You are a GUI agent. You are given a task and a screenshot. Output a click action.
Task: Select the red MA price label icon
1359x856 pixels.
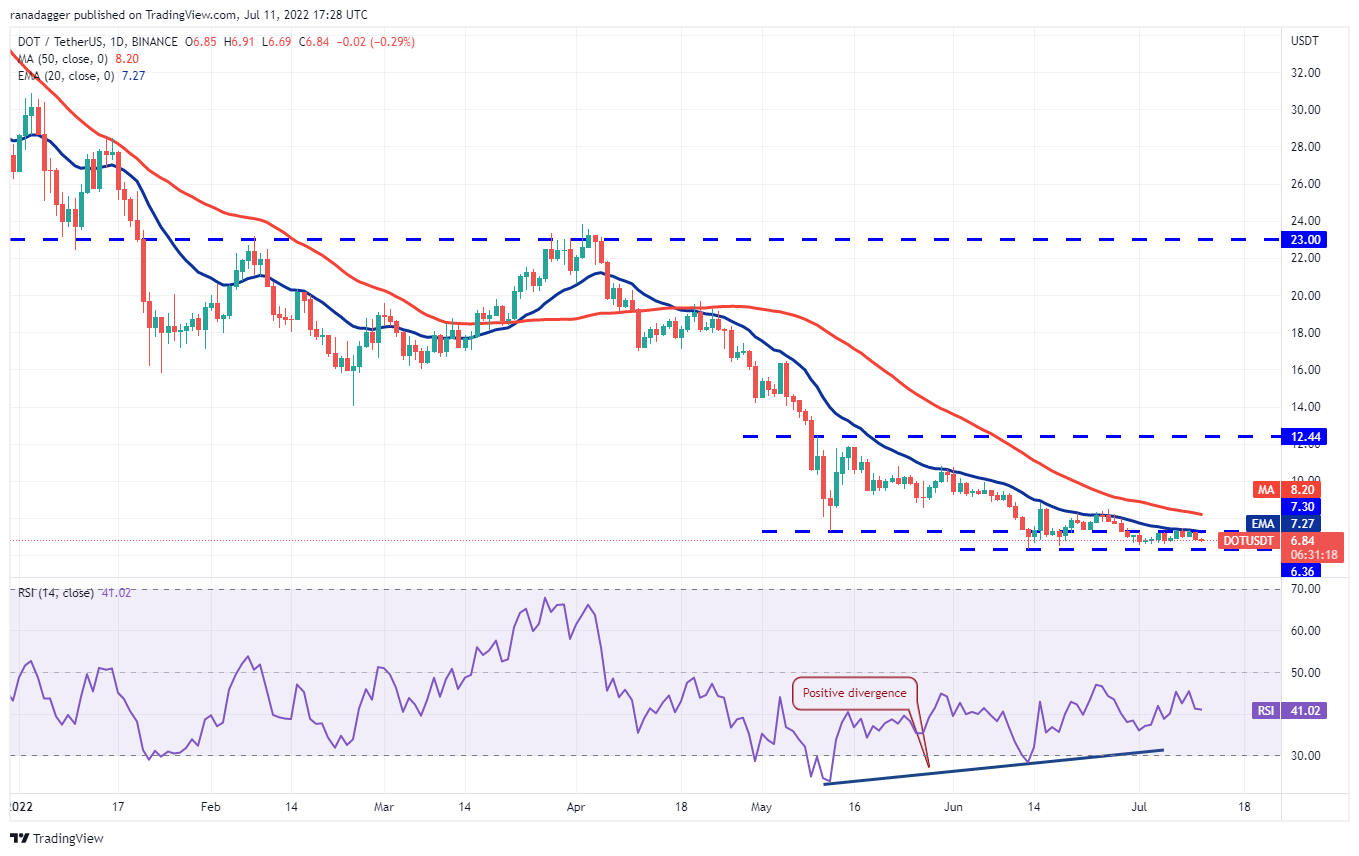[1265, 490]
